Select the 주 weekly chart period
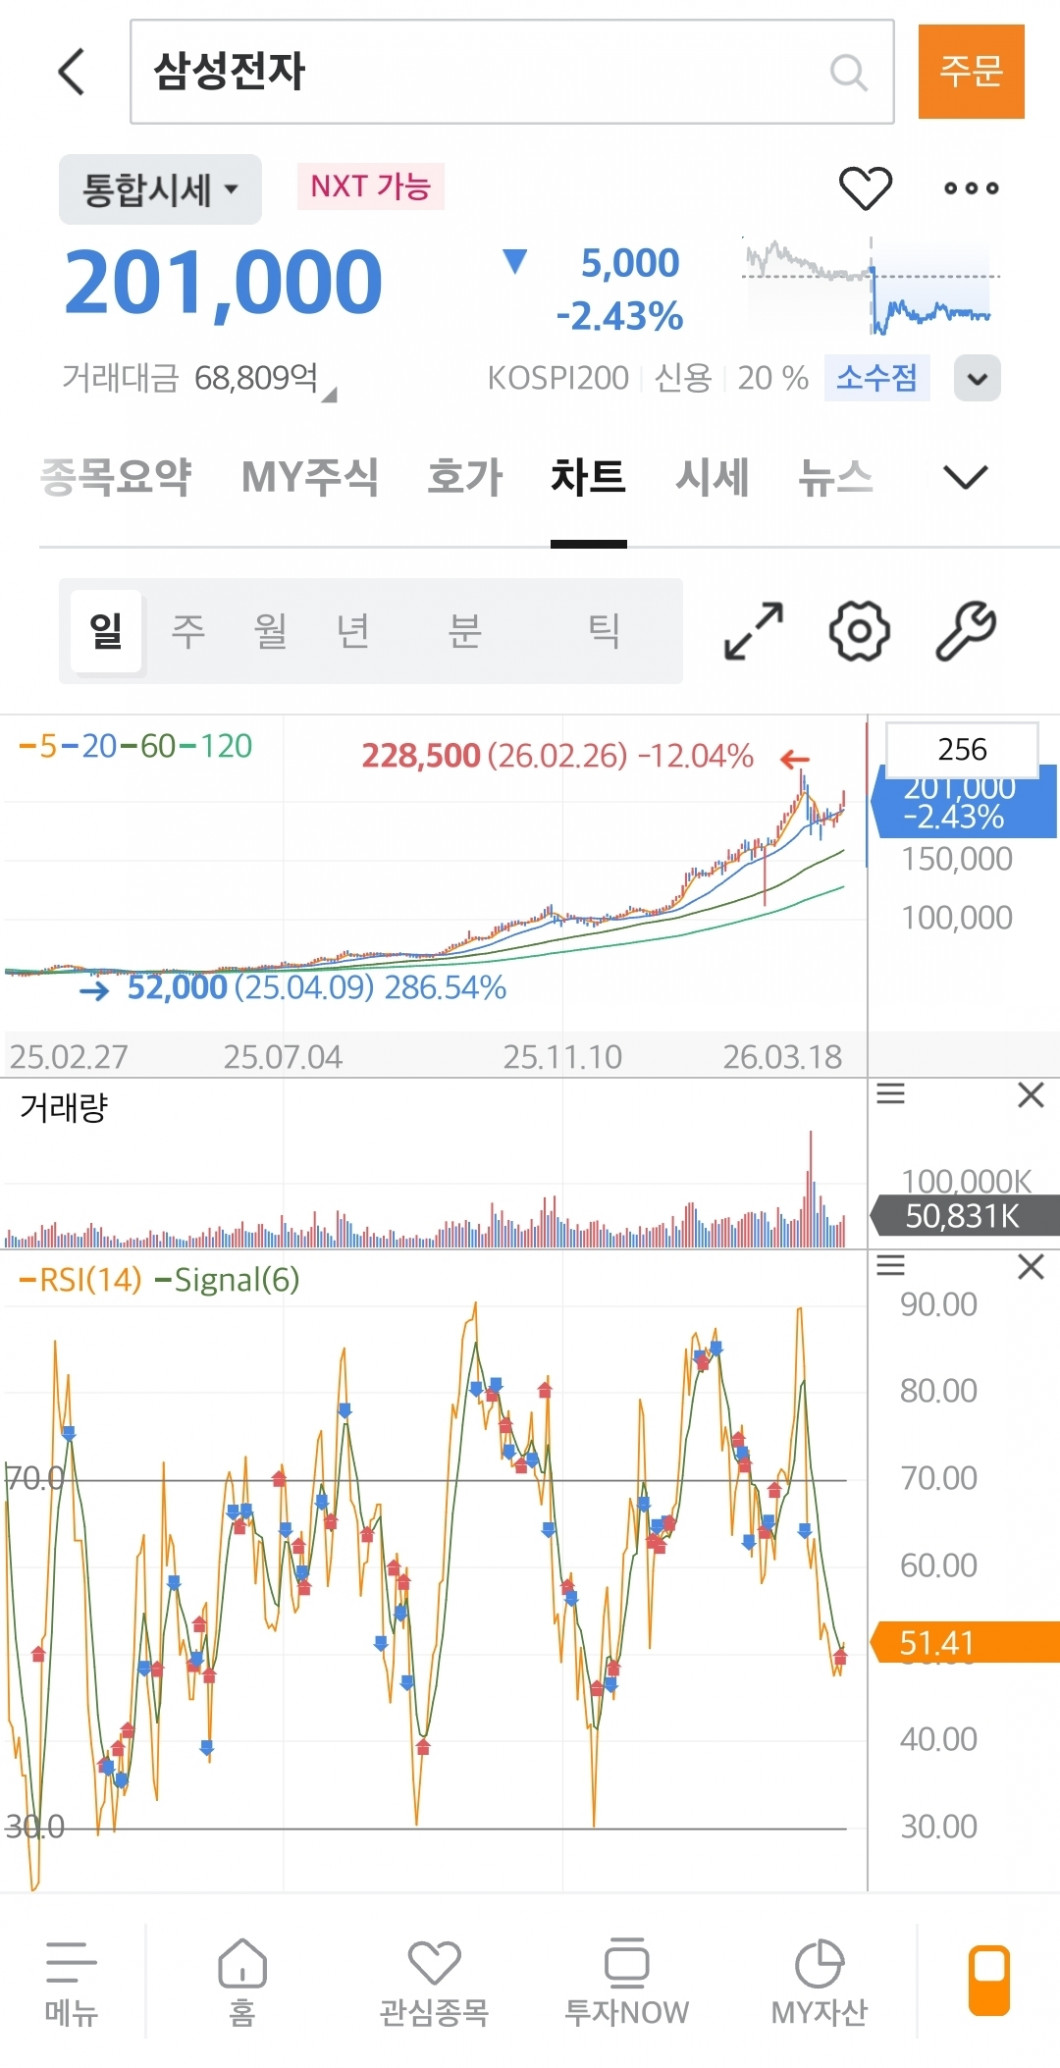The width and height of the screenshot is (1060, 2068). pos(188,631)
